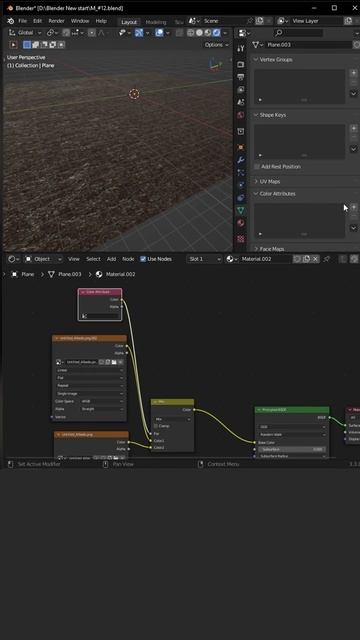Toggle Use Nodes checkbox

pyautogui.click(x=143, y=259)
